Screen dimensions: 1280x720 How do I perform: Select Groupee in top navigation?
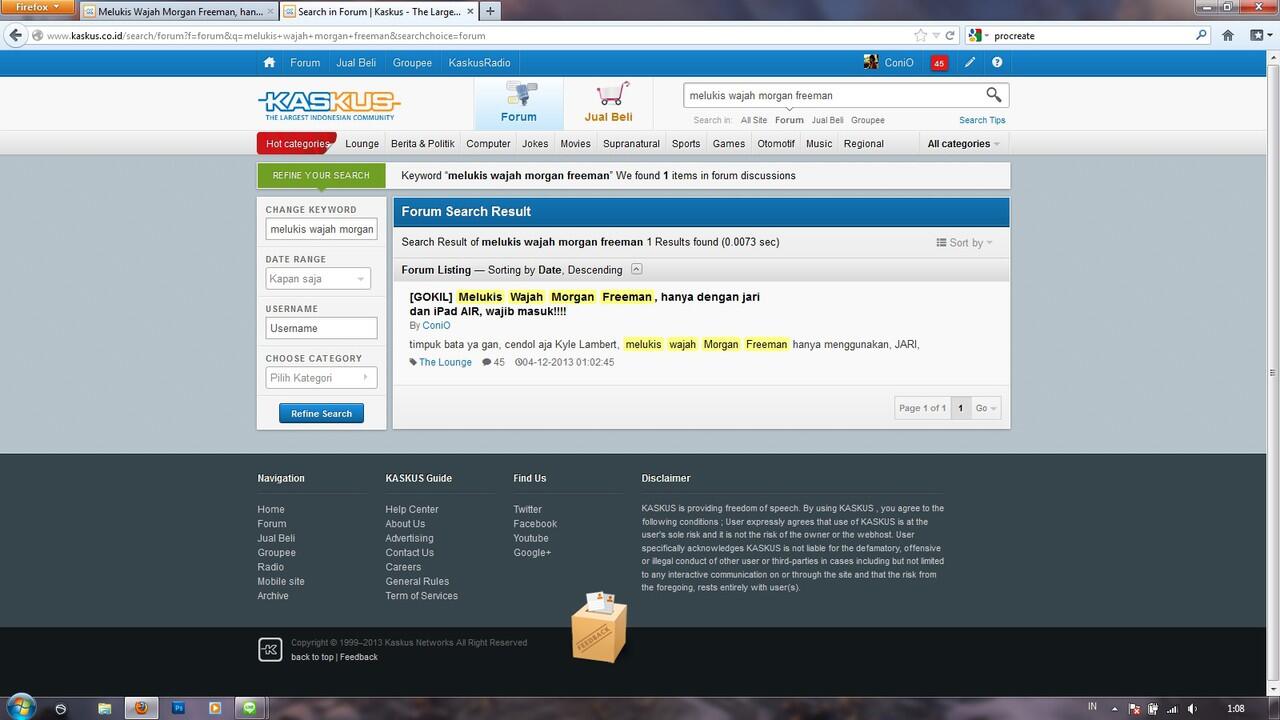point(412,62)
